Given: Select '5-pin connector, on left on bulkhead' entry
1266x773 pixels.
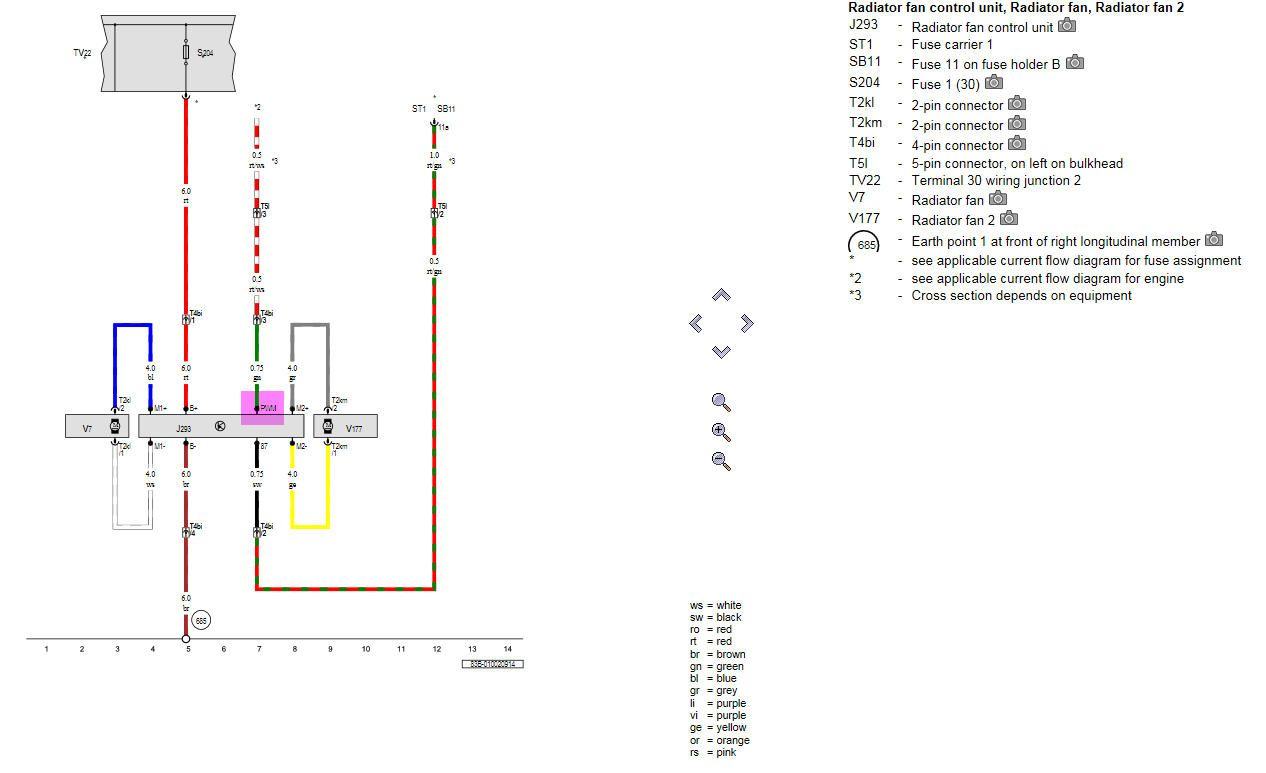Looking at the screenshot, I should (x=1017, y=163).
